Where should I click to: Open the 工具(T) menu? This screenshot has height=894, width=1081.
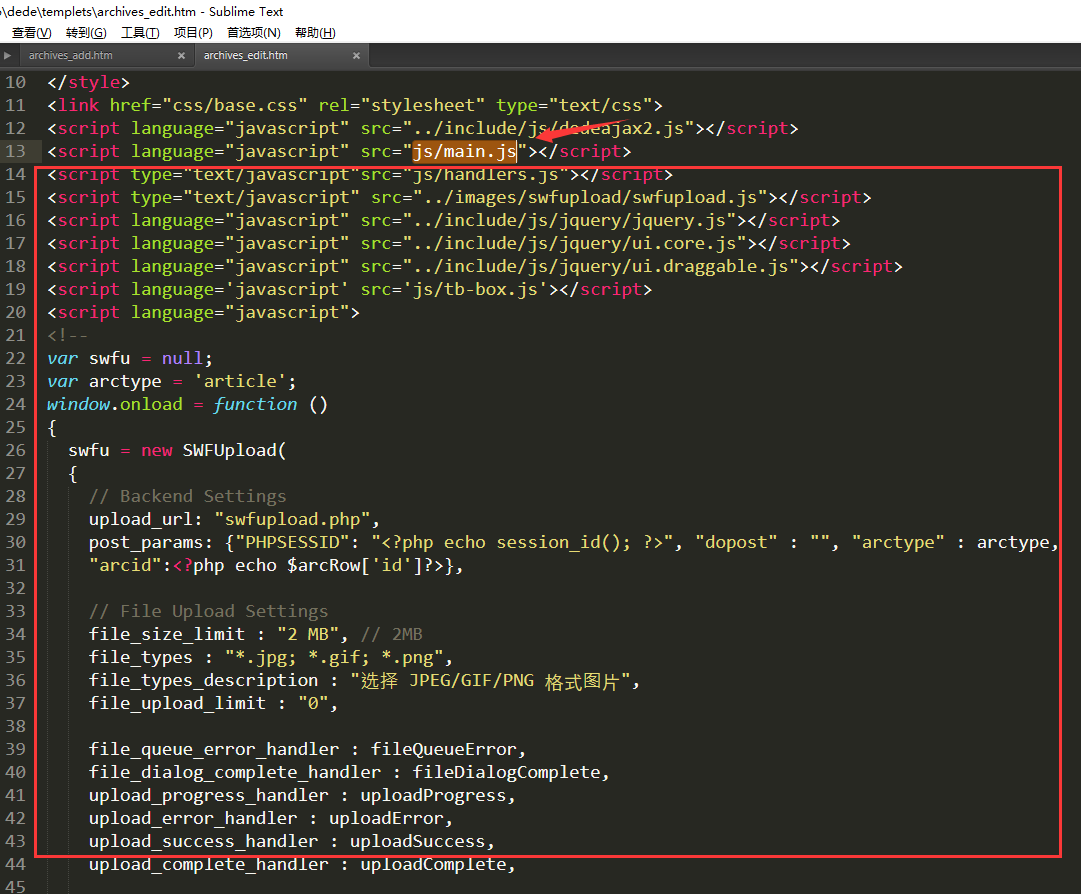pos(140,33)
